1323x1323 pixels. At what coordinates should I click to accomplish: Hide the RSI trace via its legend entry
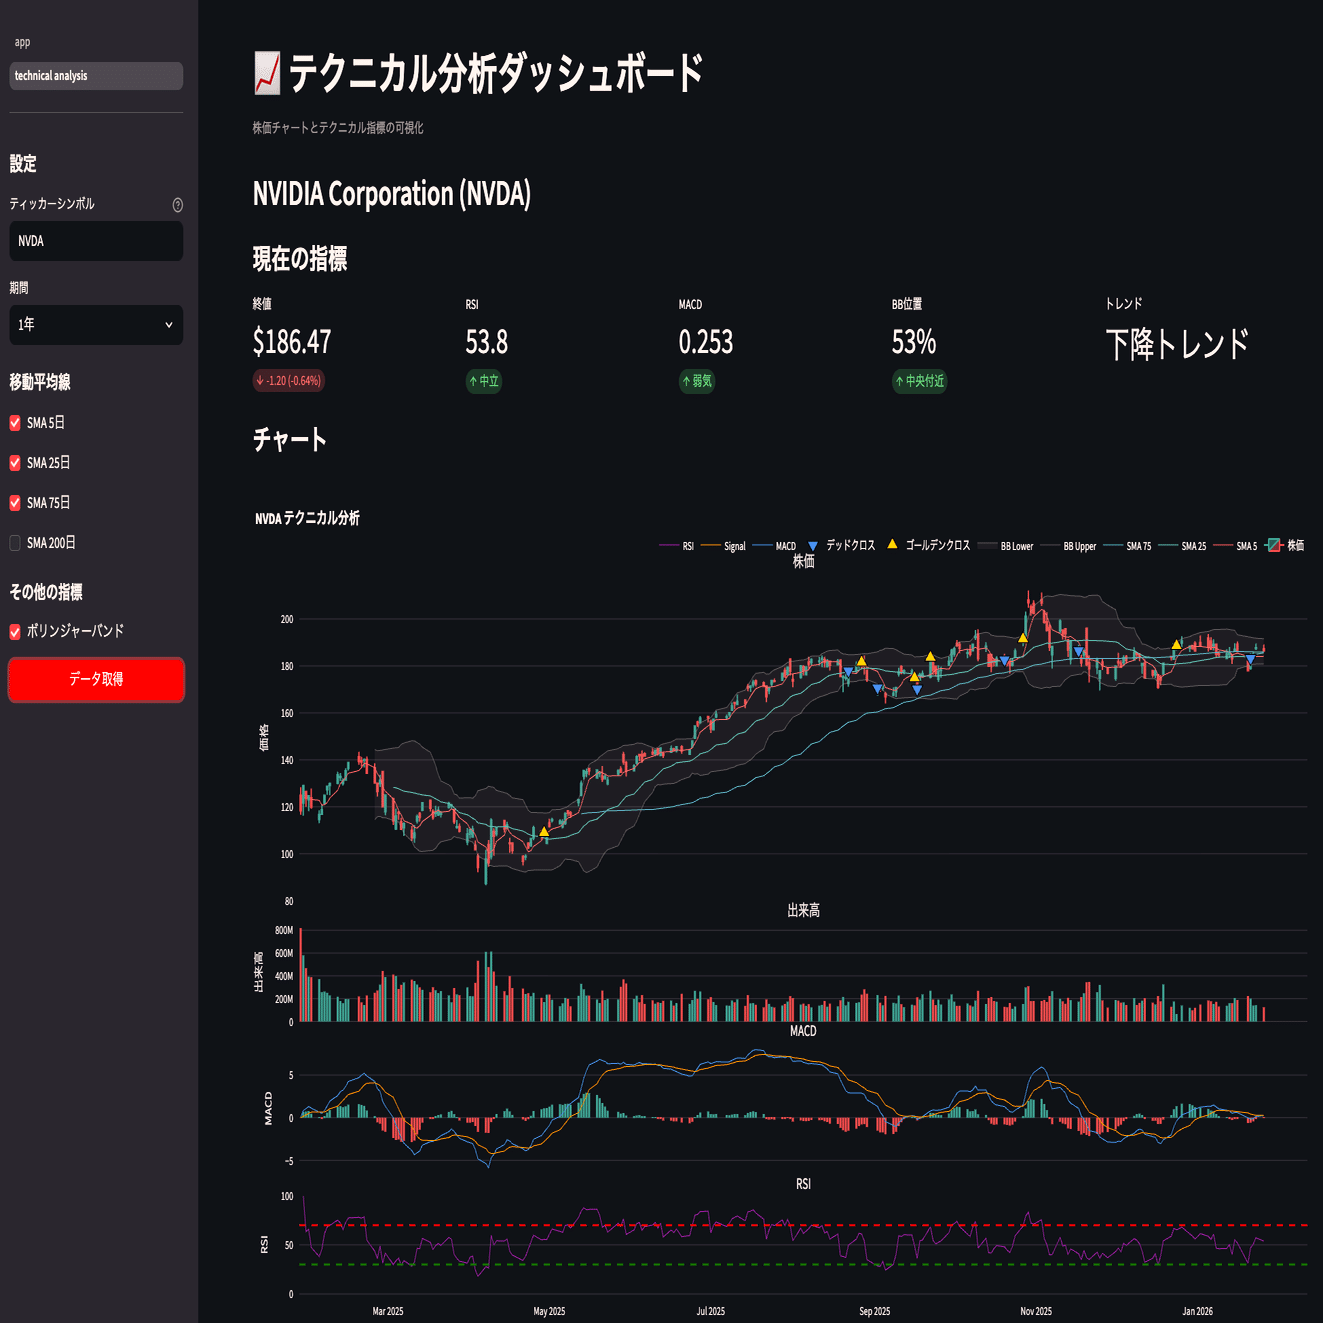pyautogui.click(x=677, y=546)
